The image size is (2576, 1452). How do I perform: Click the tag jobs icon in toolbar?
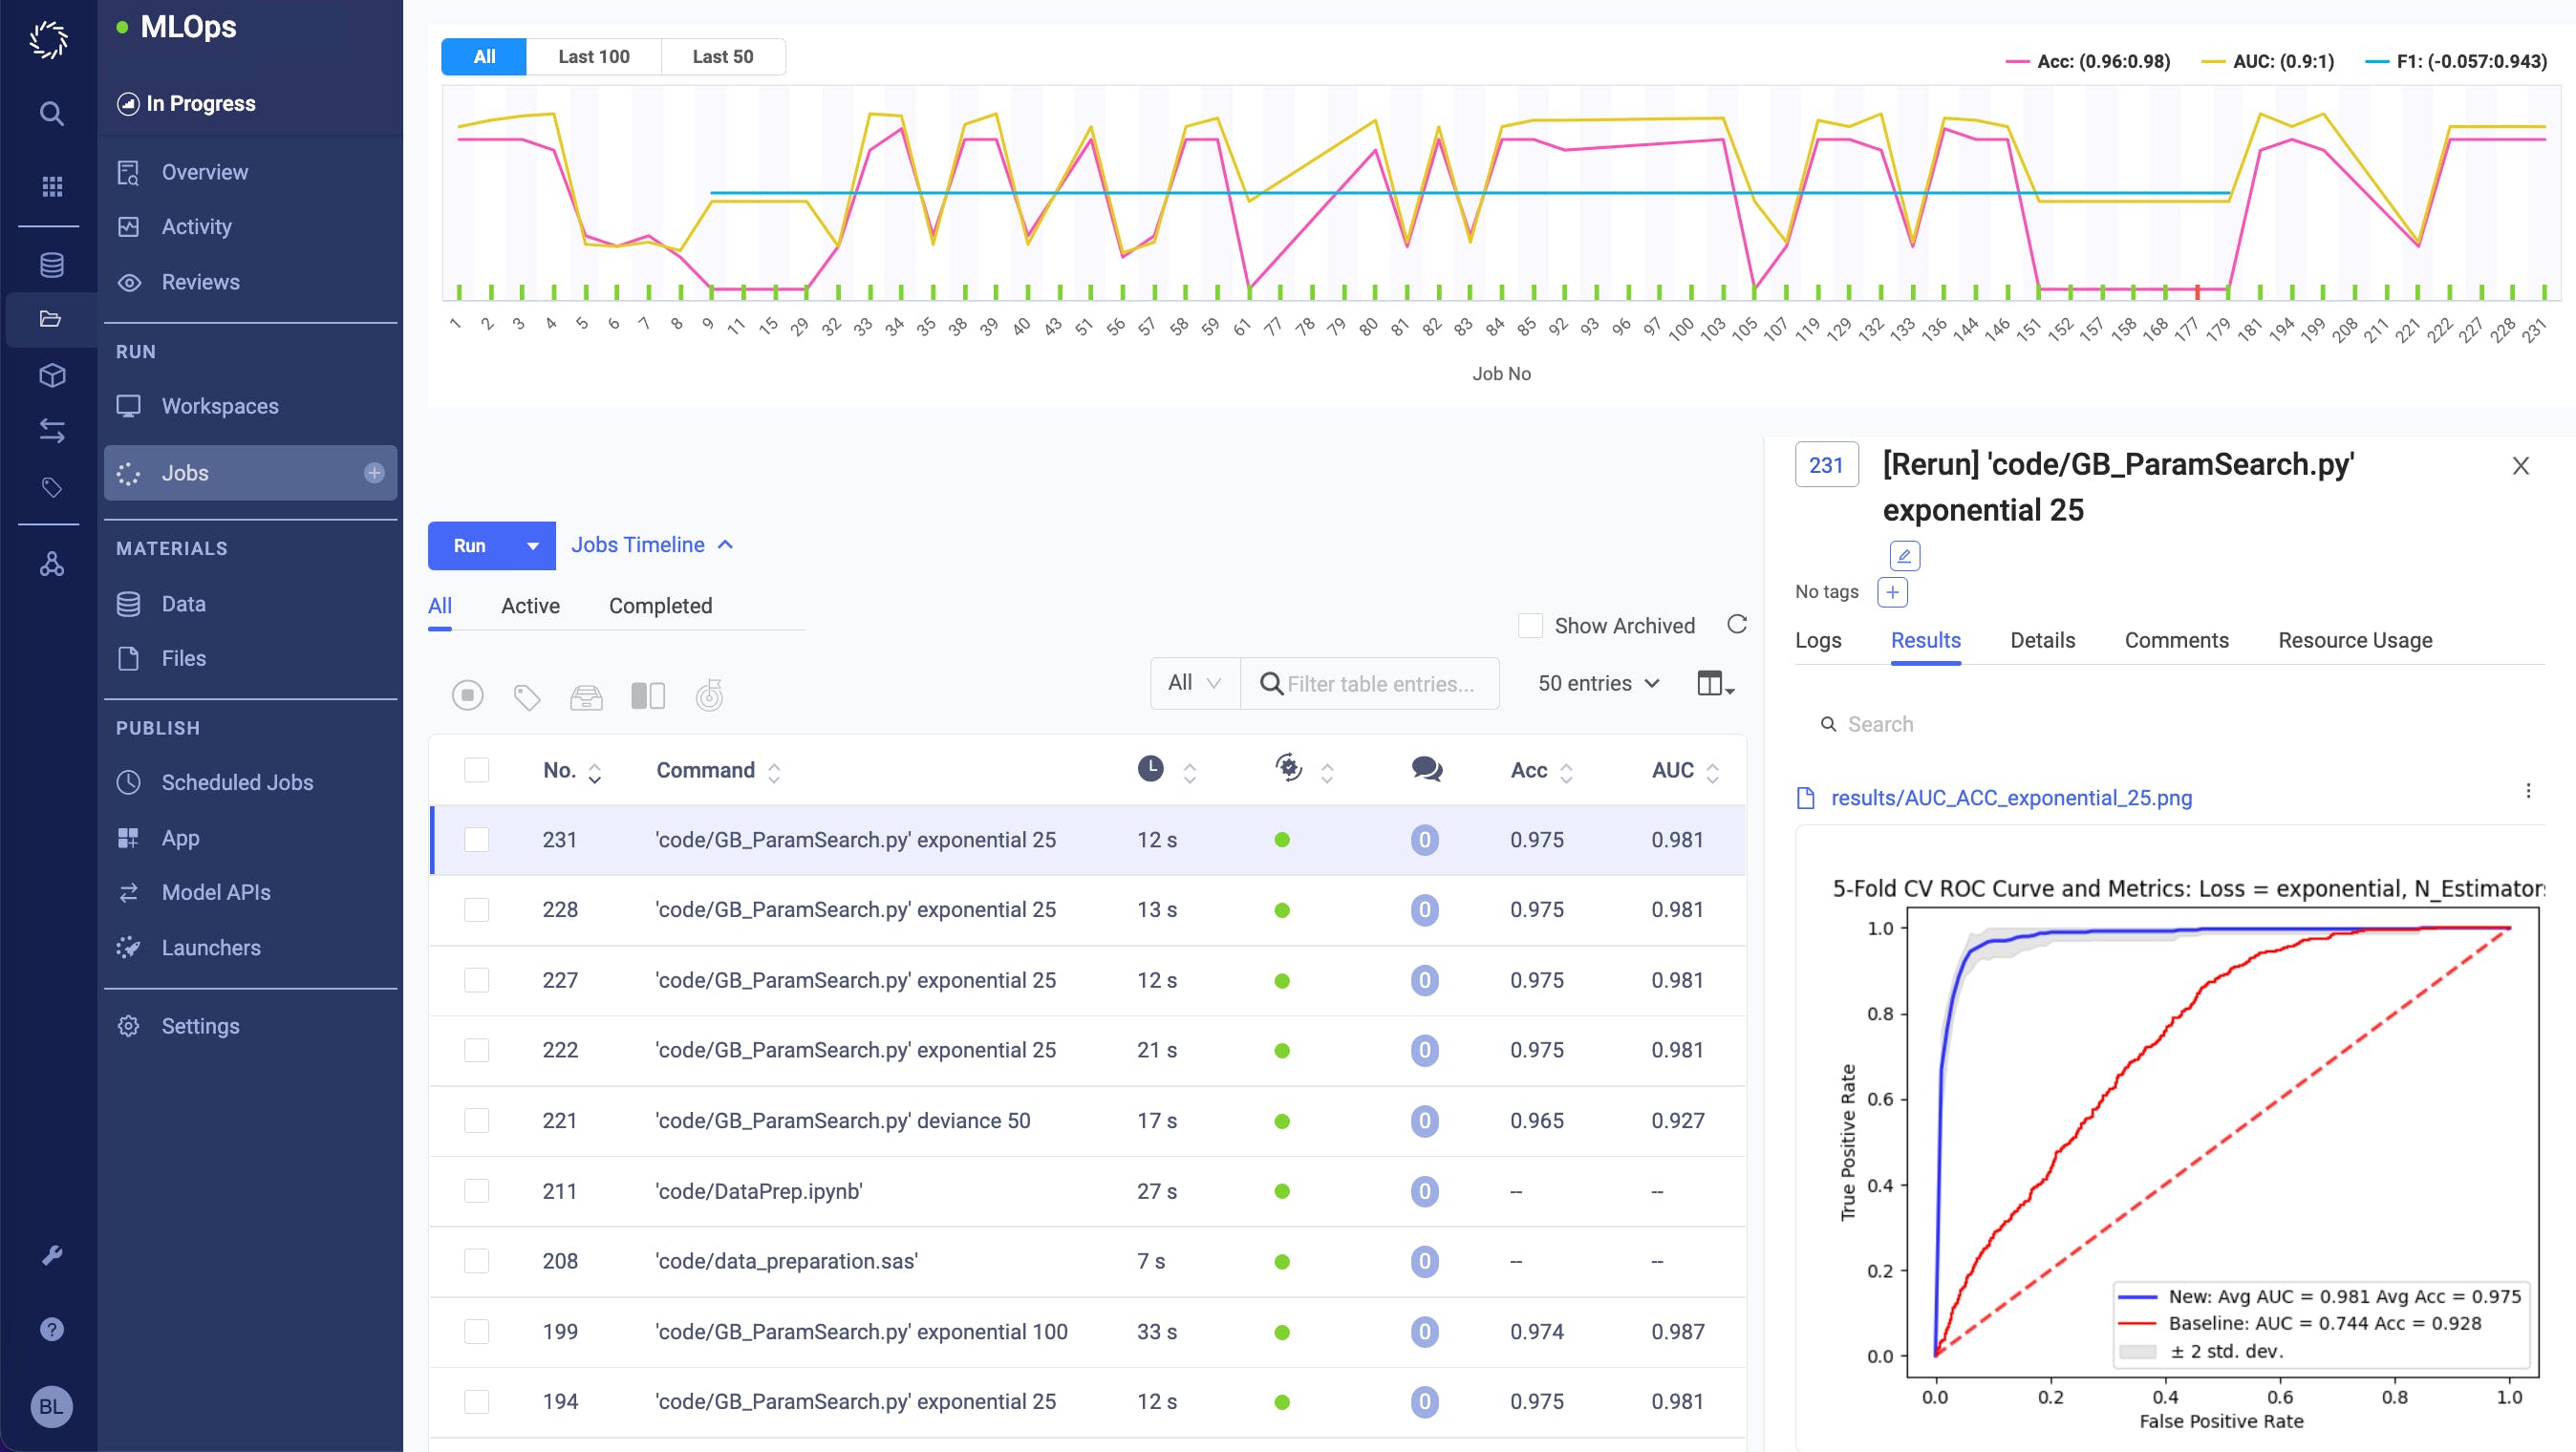[527, 696]
